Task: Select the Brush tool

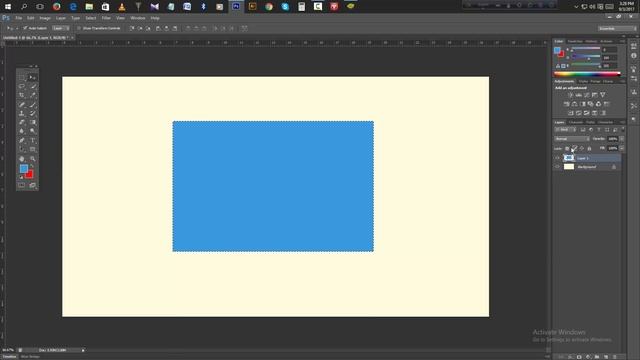Action: pyautogui.click(x=33, y=104)
